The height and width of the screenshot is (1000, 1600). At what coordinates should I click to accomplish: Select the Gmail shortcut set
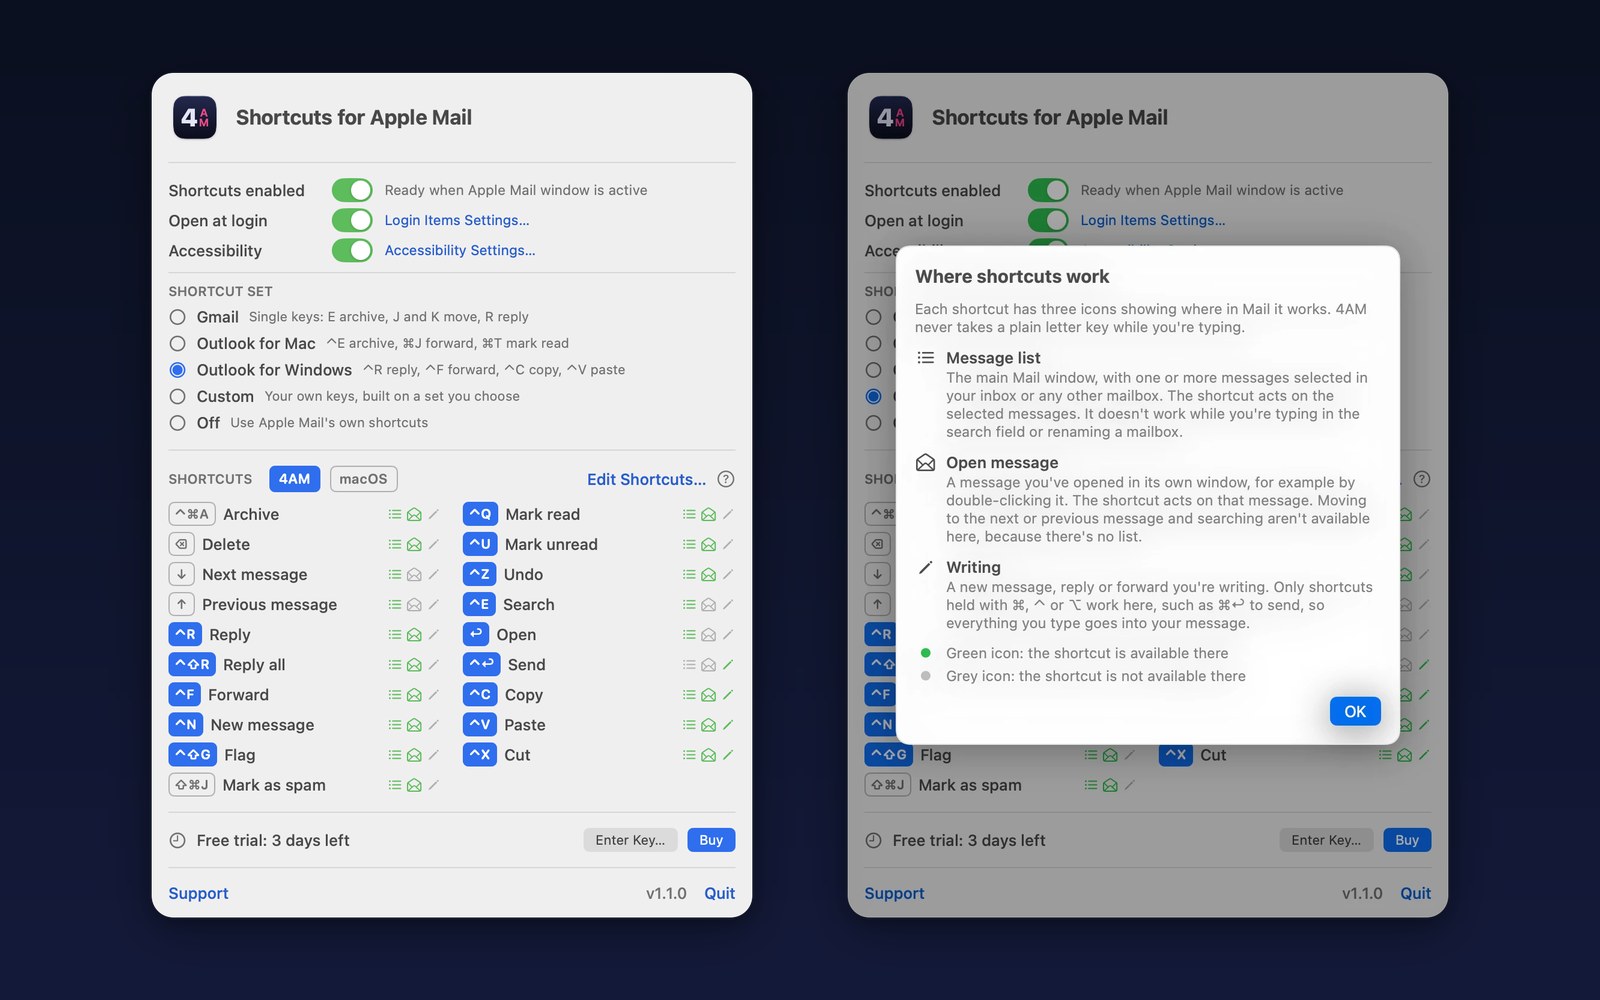177,317
